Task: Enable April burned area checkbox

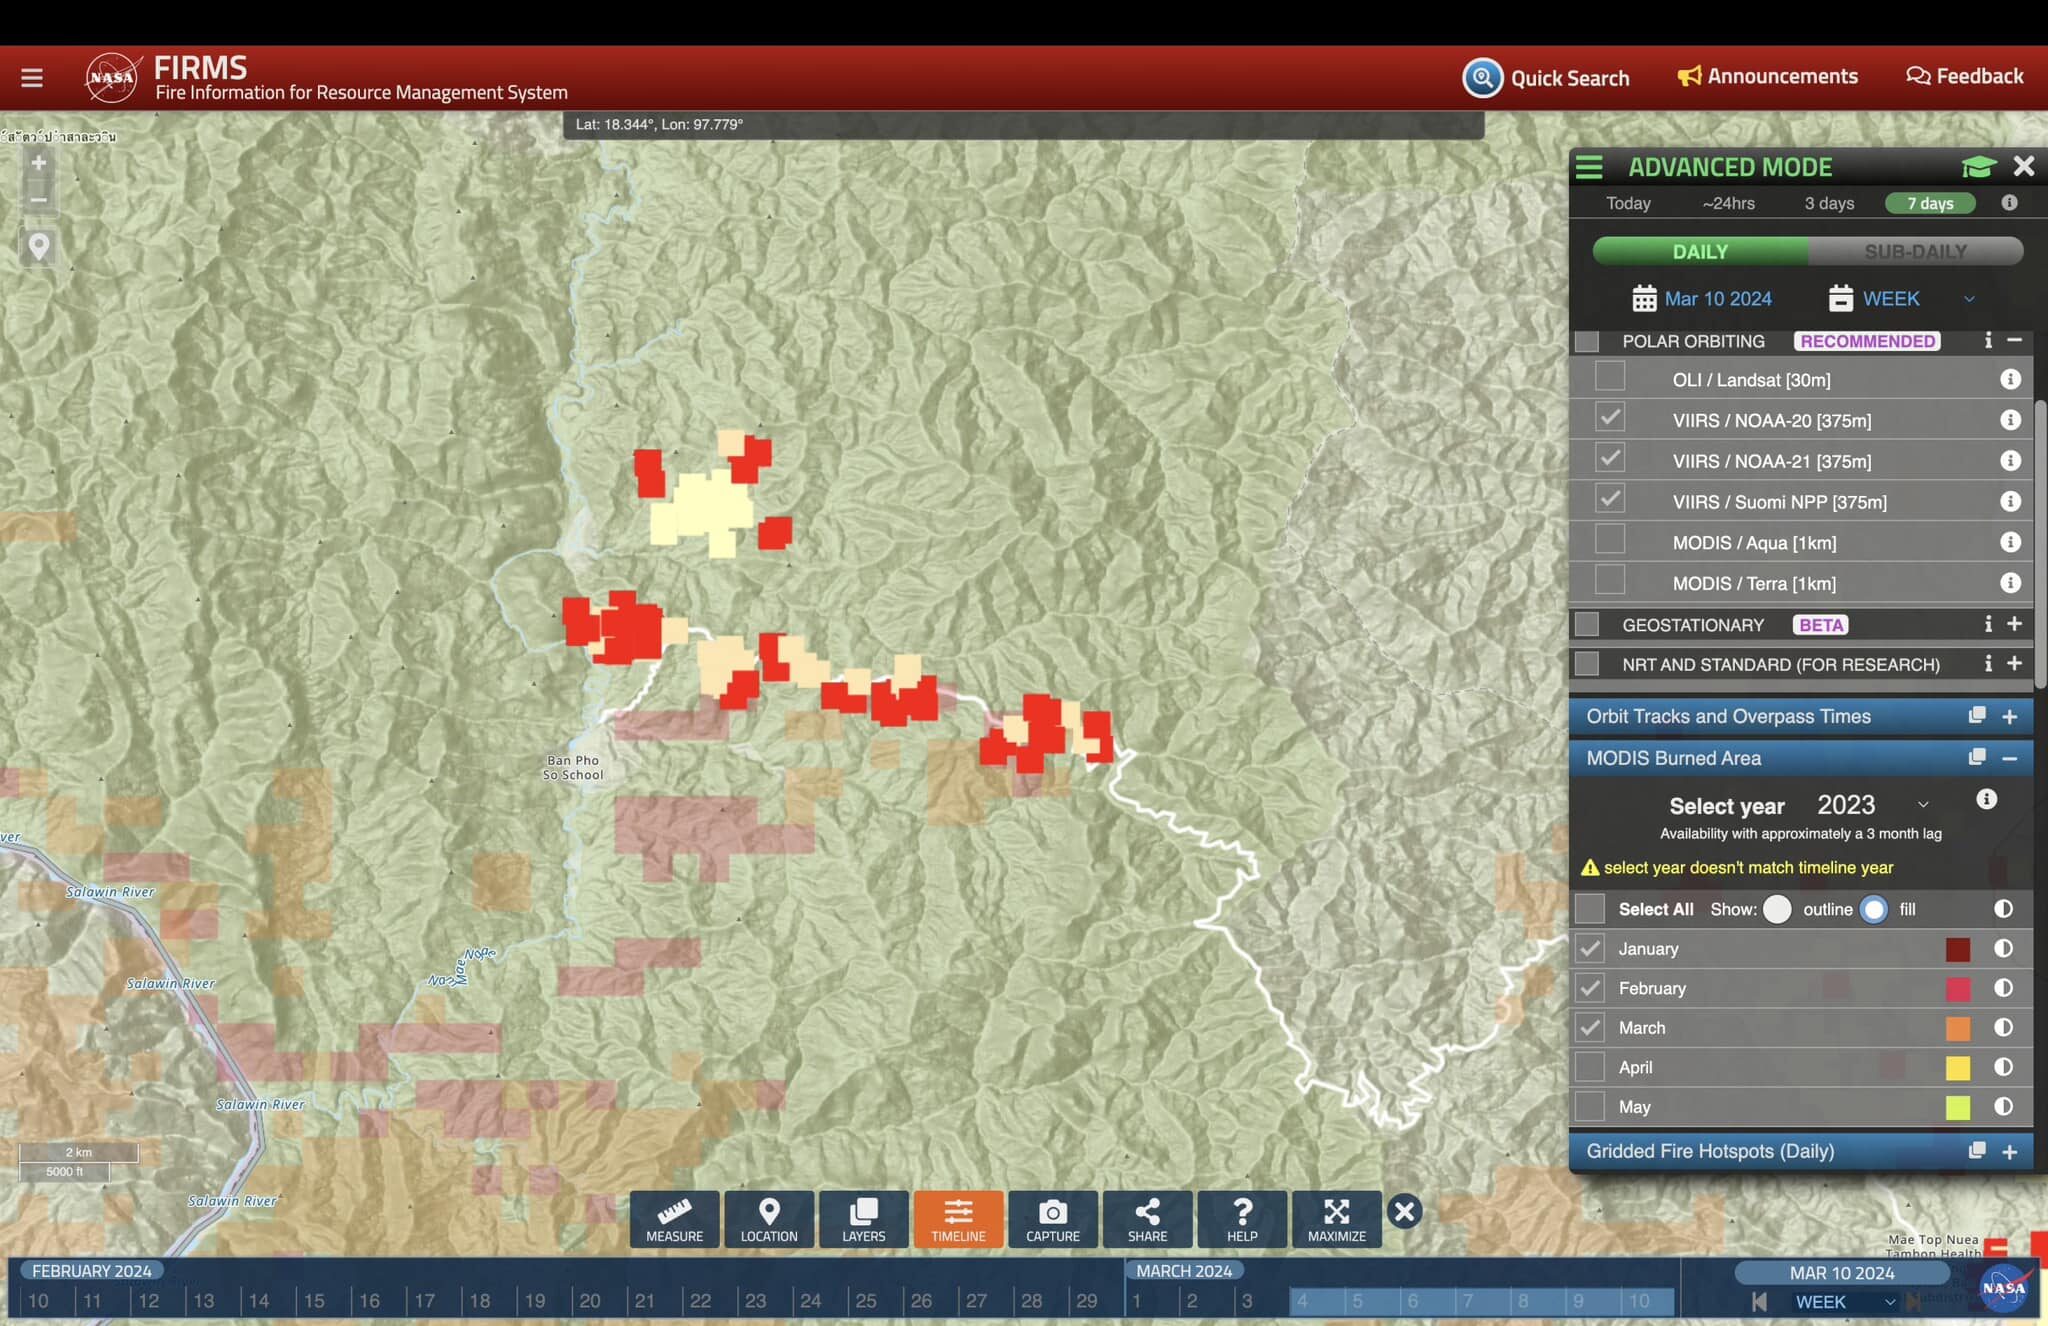Action: tap(1589, 1067)
